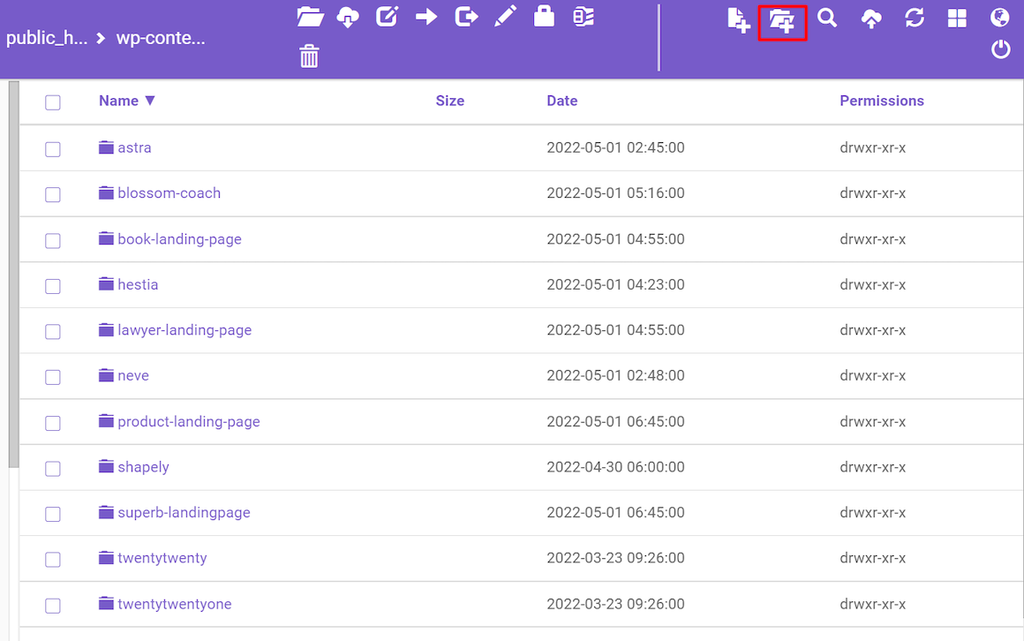This screenshot has height=641, width=1024.
Task: Open the Permissions lock icon
Action: (x=543, y=17)
